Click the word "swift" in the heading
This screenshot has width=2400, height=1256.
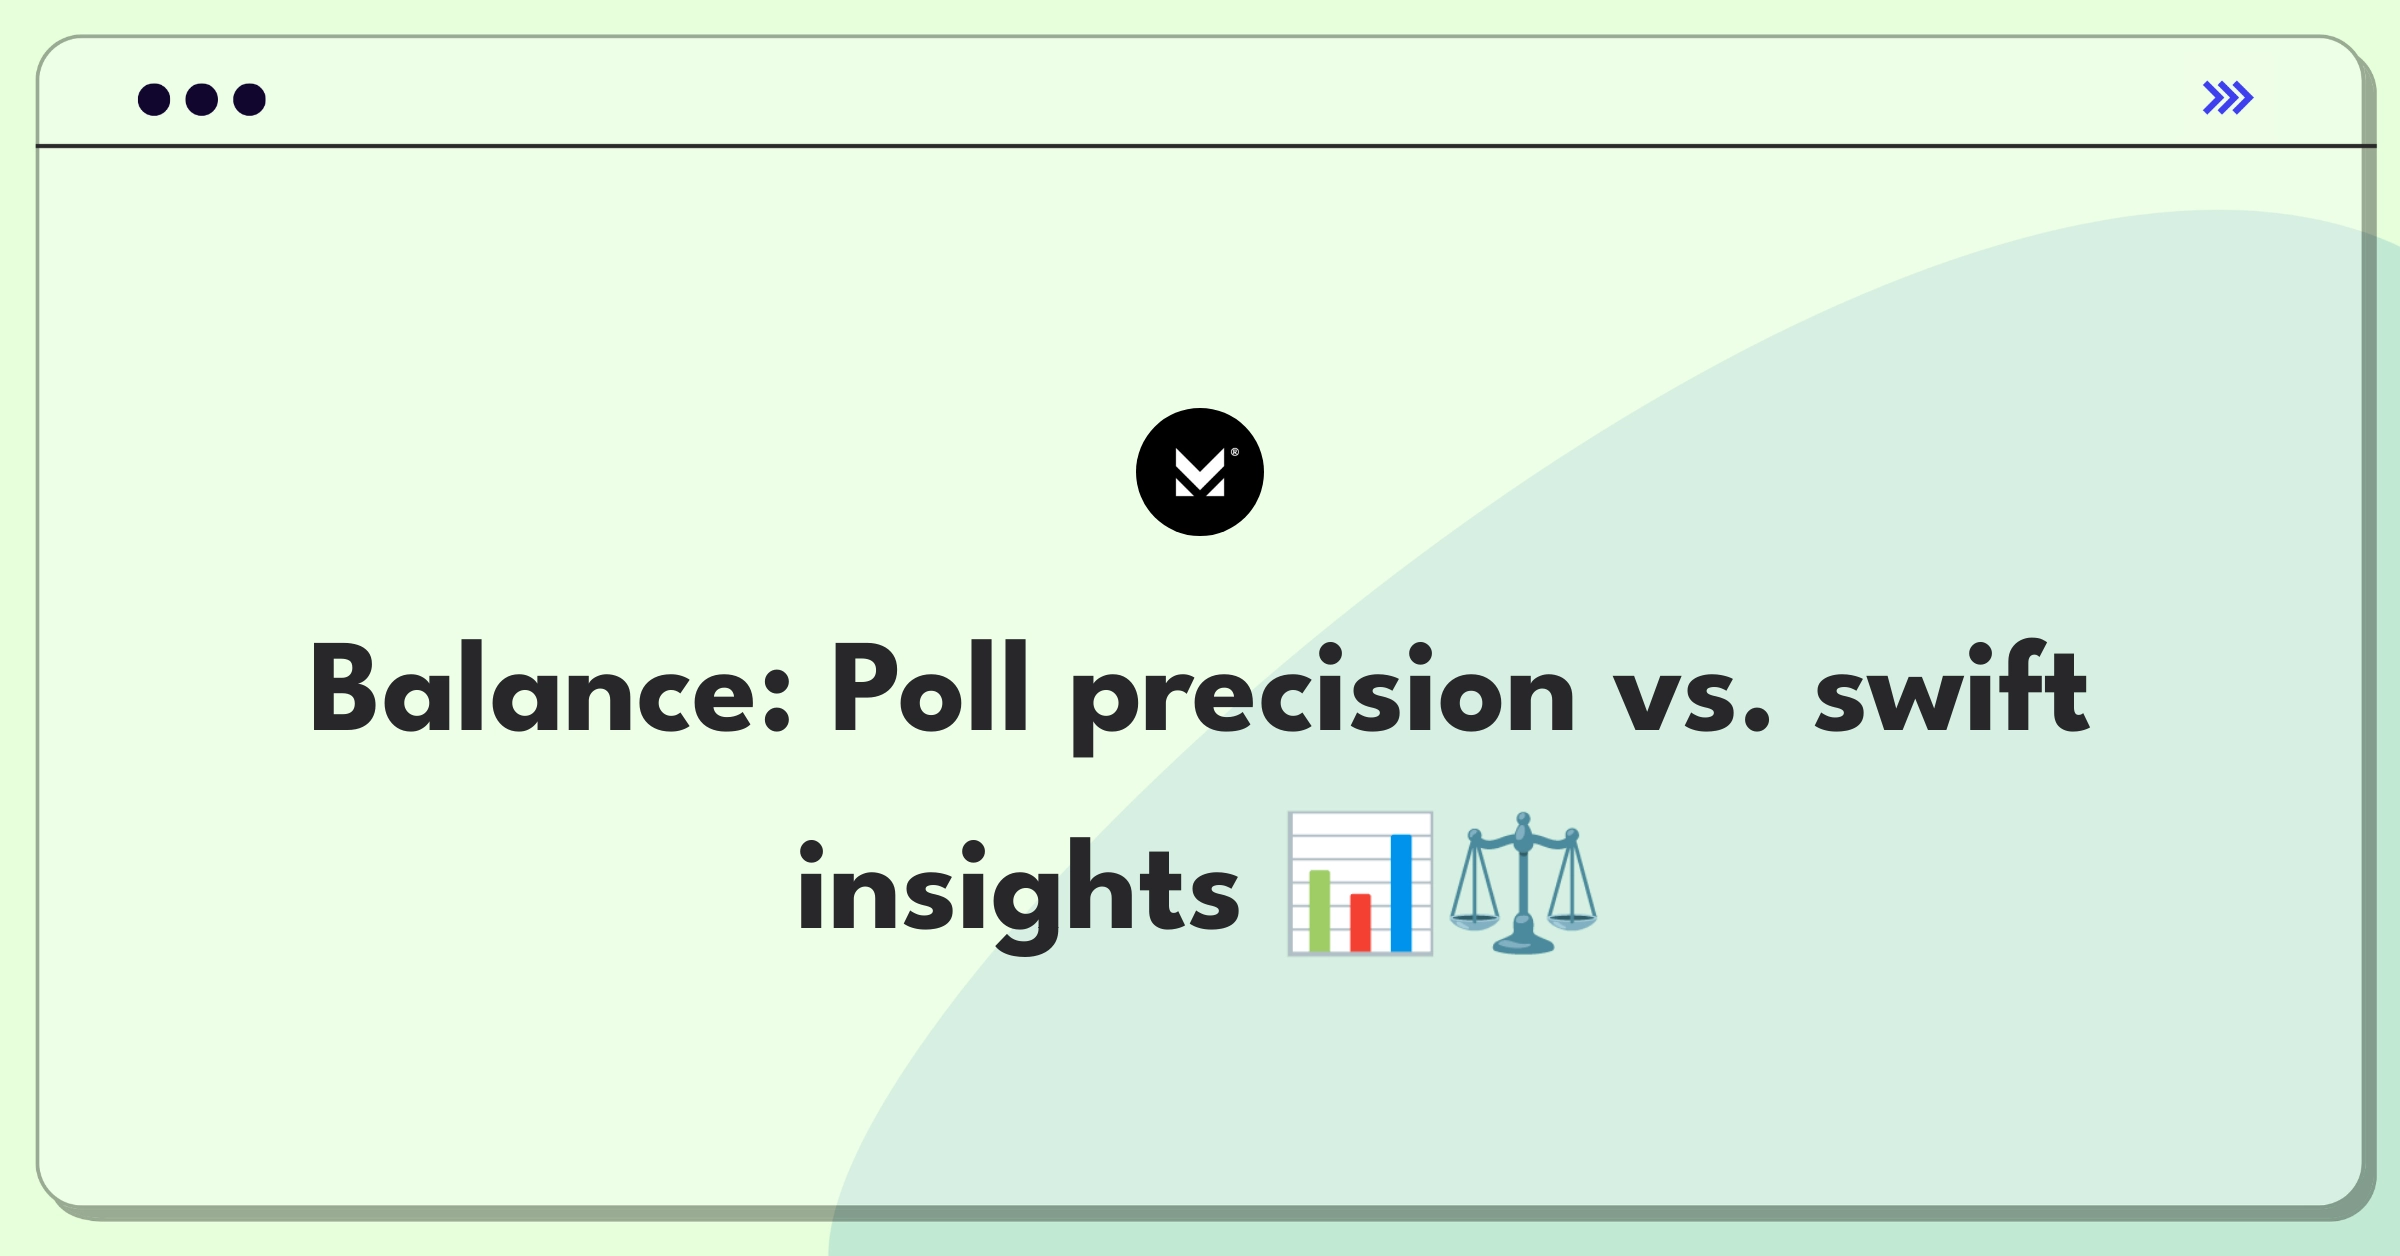[1952, 688]
